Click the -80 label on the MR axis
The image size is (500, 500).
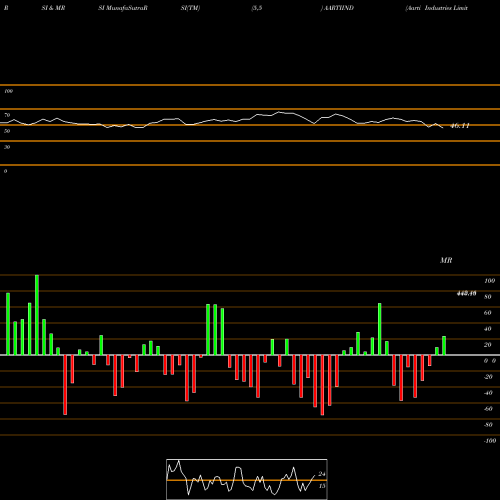(488, 425)
